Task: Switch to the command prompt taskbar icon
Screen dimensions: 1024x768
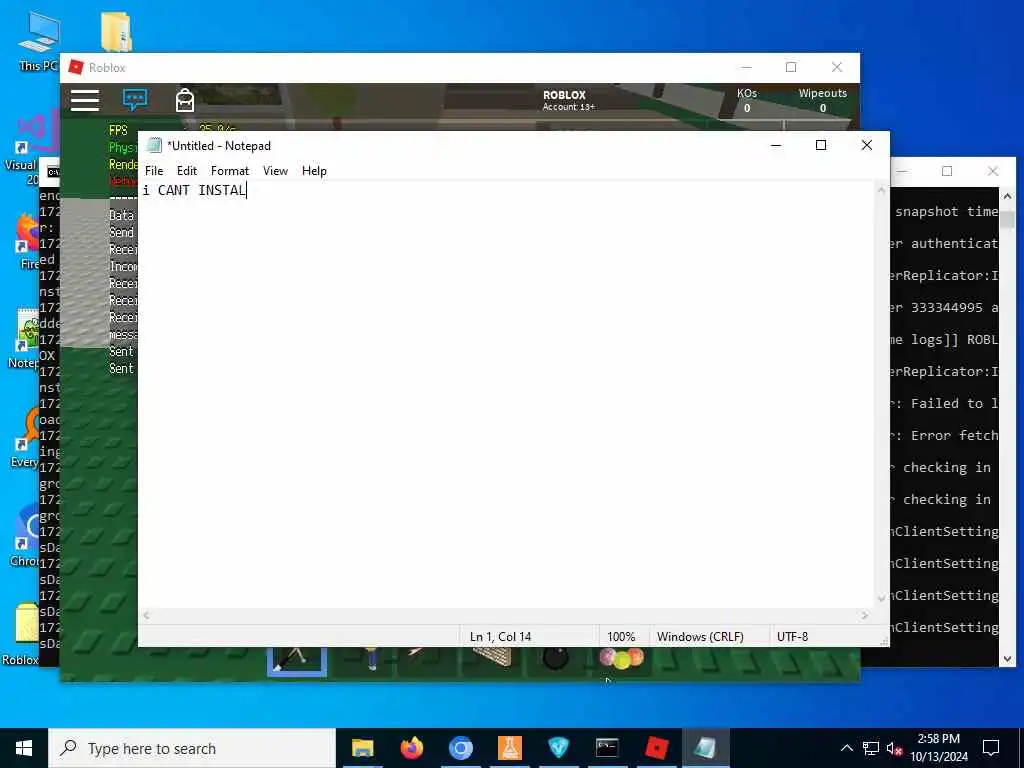Action: click(x=607, y=748)
